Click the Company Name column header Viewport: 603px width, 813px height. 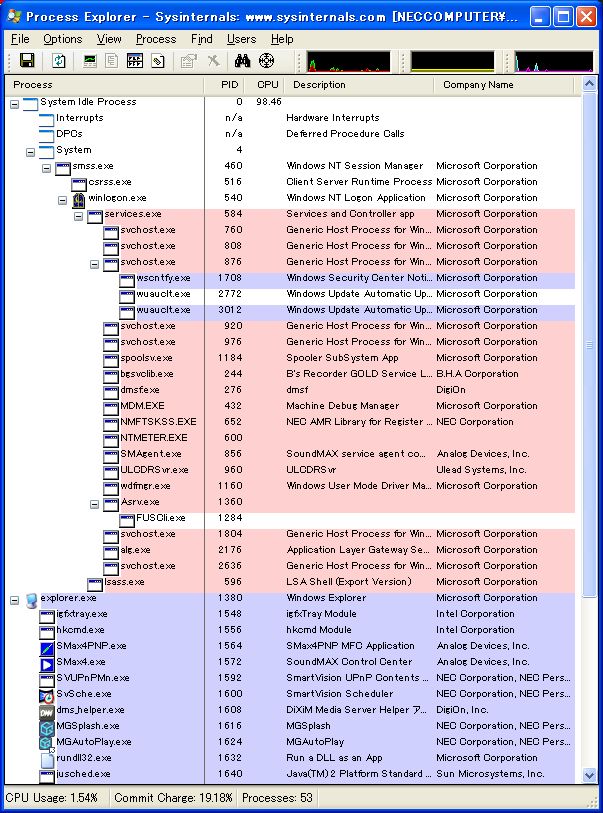pos(478,85)
